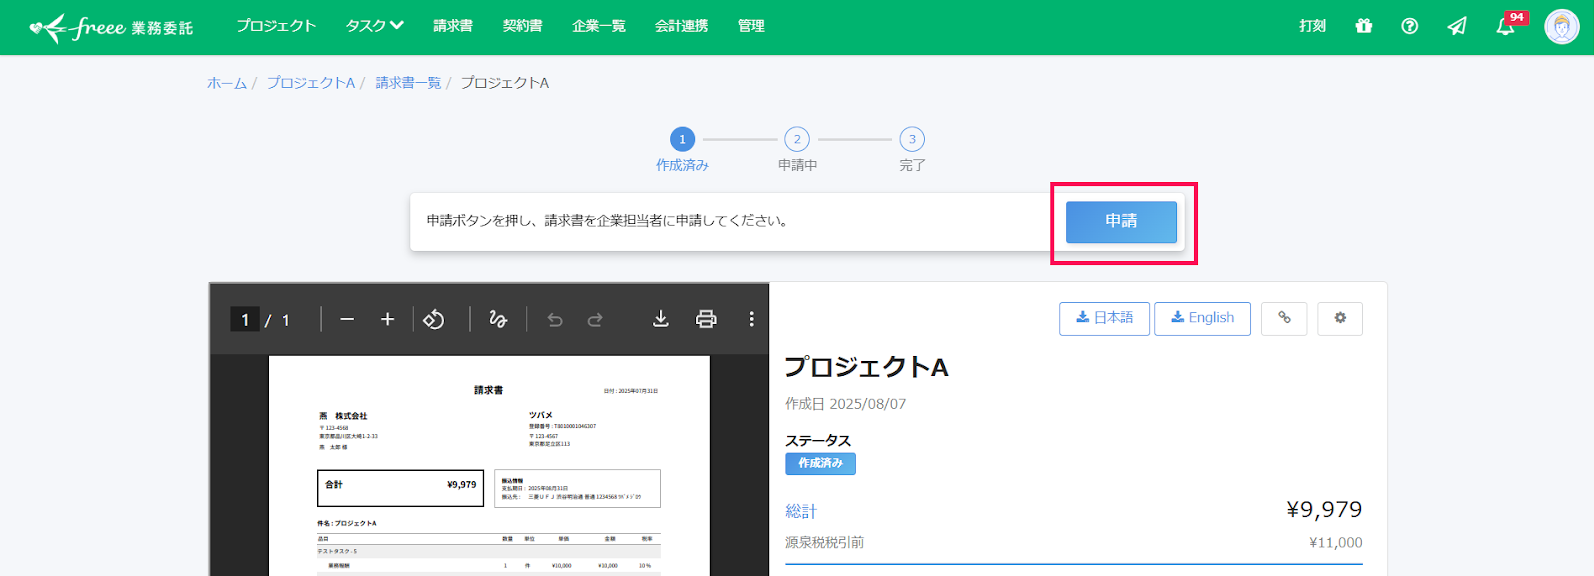Screen dimensions: 1594x576
Task: Download the PDF from viewer toolbar
Action: tap(661, 319)
